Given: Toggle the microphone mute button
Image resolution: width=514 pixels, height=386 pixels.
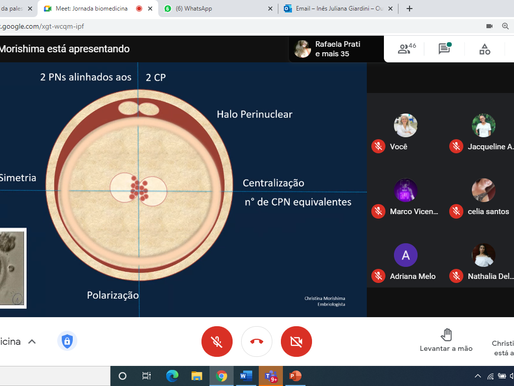Looking at the screenshot, I should [217, 341].
